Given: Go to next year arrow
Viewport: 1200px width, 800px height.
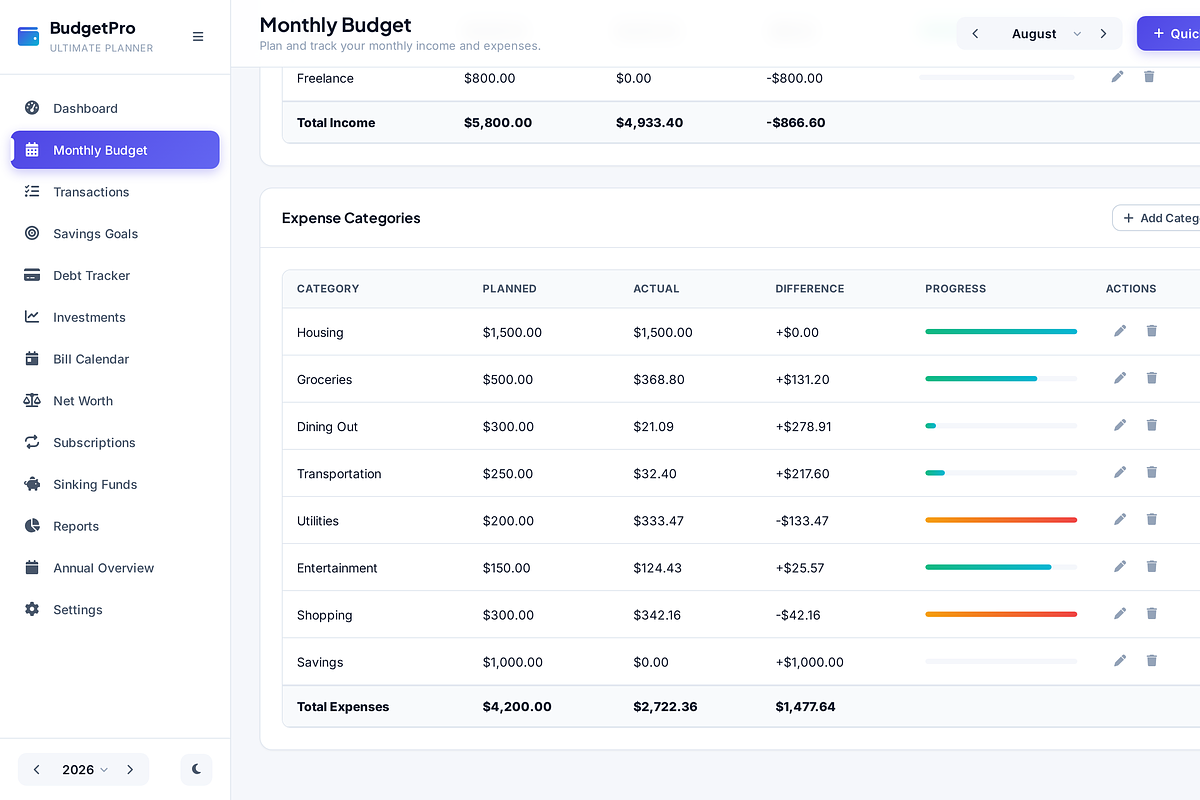Looking at the screenshot, I should point(130,769).
